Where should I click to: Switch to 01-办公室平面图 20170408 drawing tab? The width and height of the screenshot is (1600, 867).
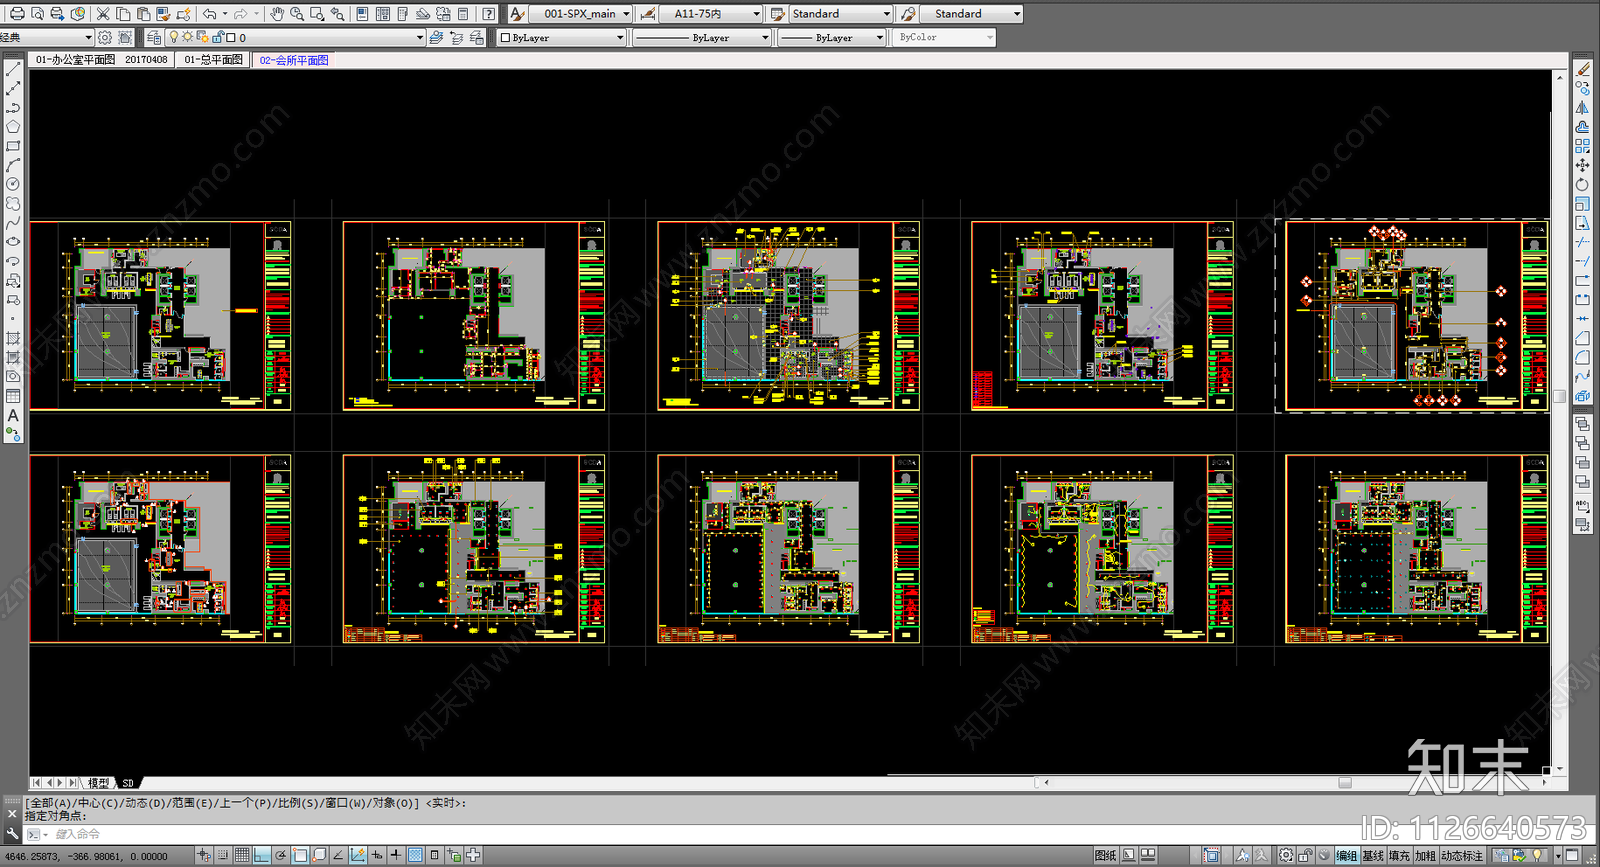[101, 60]
